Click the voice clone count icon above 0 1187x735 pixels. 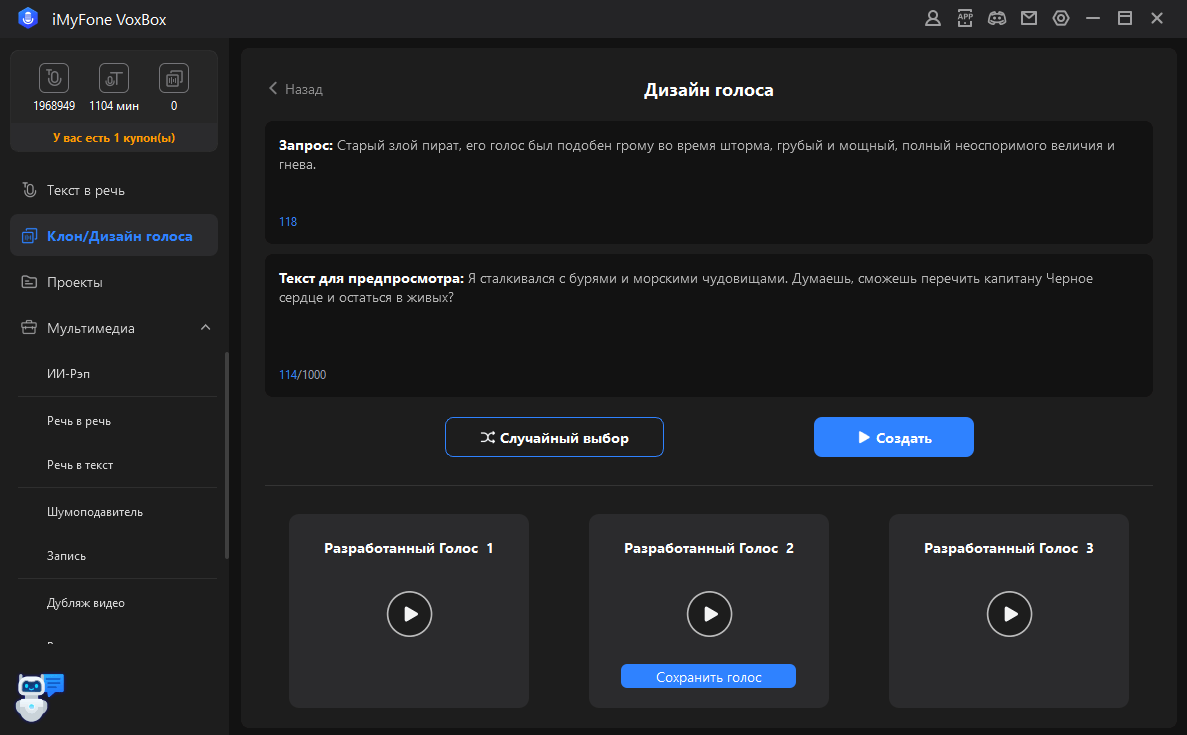[x=173, y=78]
